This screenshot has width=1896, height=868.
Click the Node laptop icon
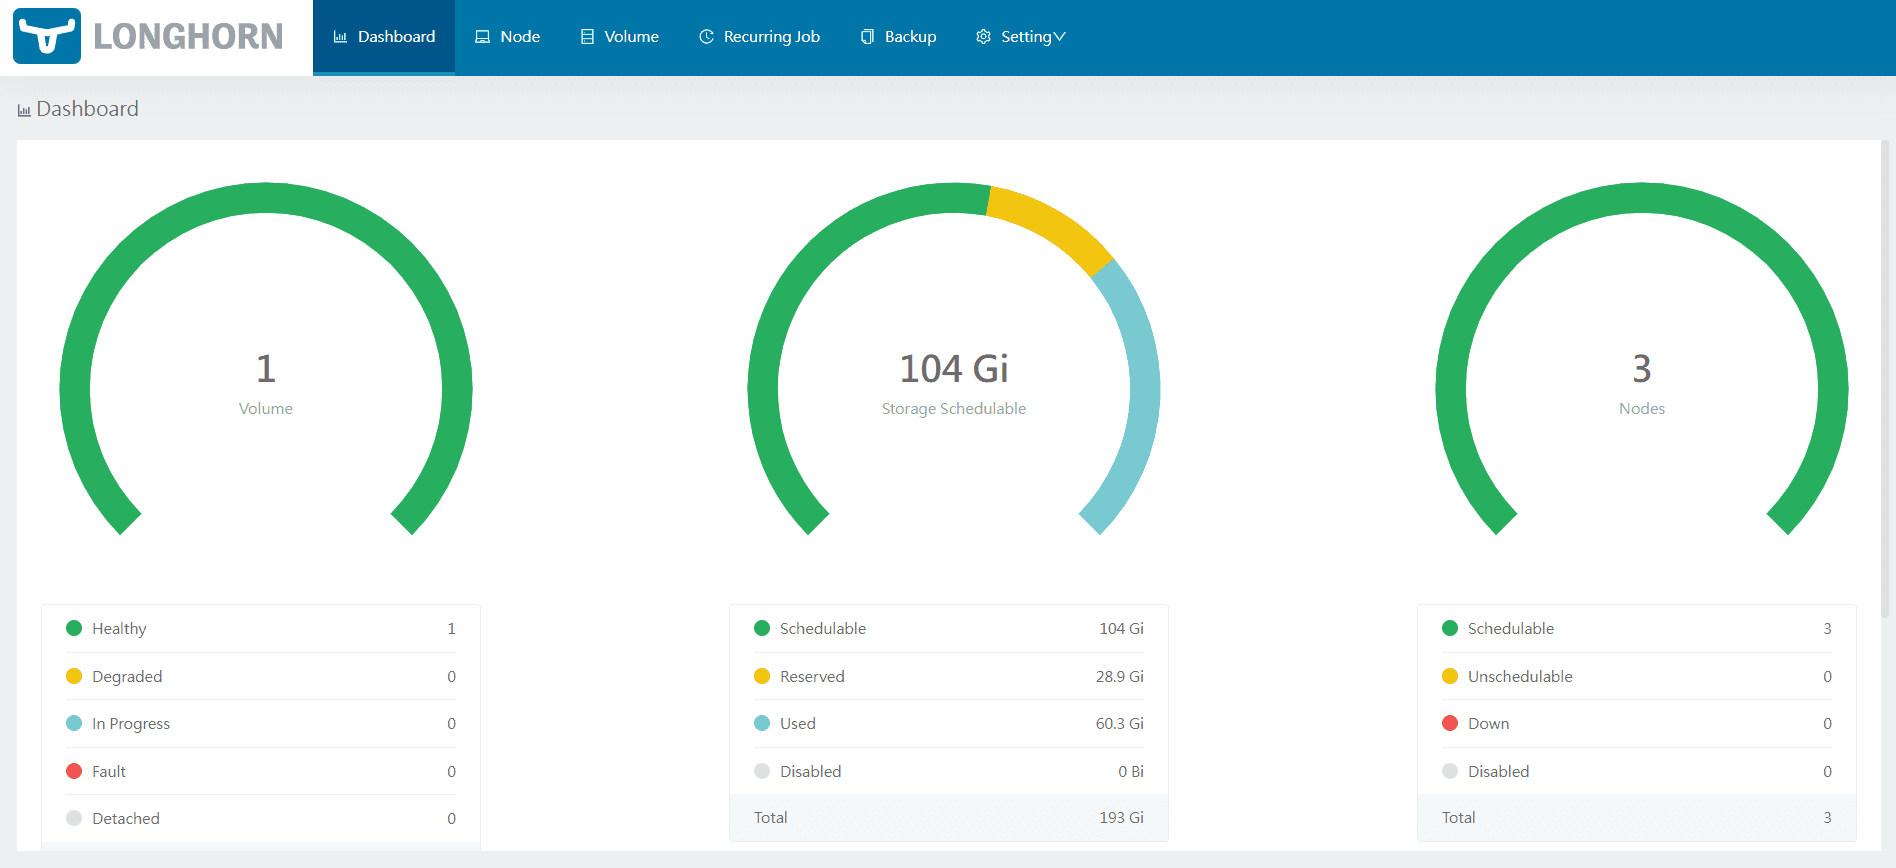tap(482, 37)
